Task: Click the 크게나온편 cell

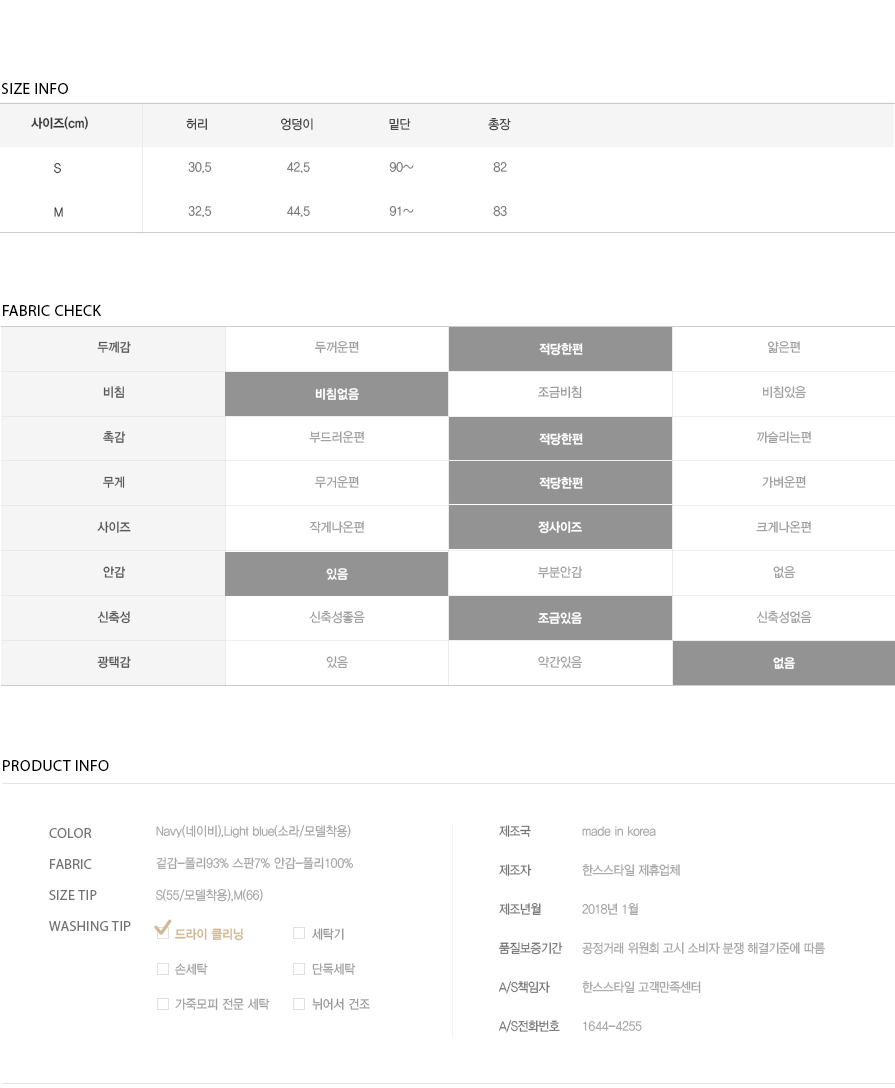Action: 784,527
